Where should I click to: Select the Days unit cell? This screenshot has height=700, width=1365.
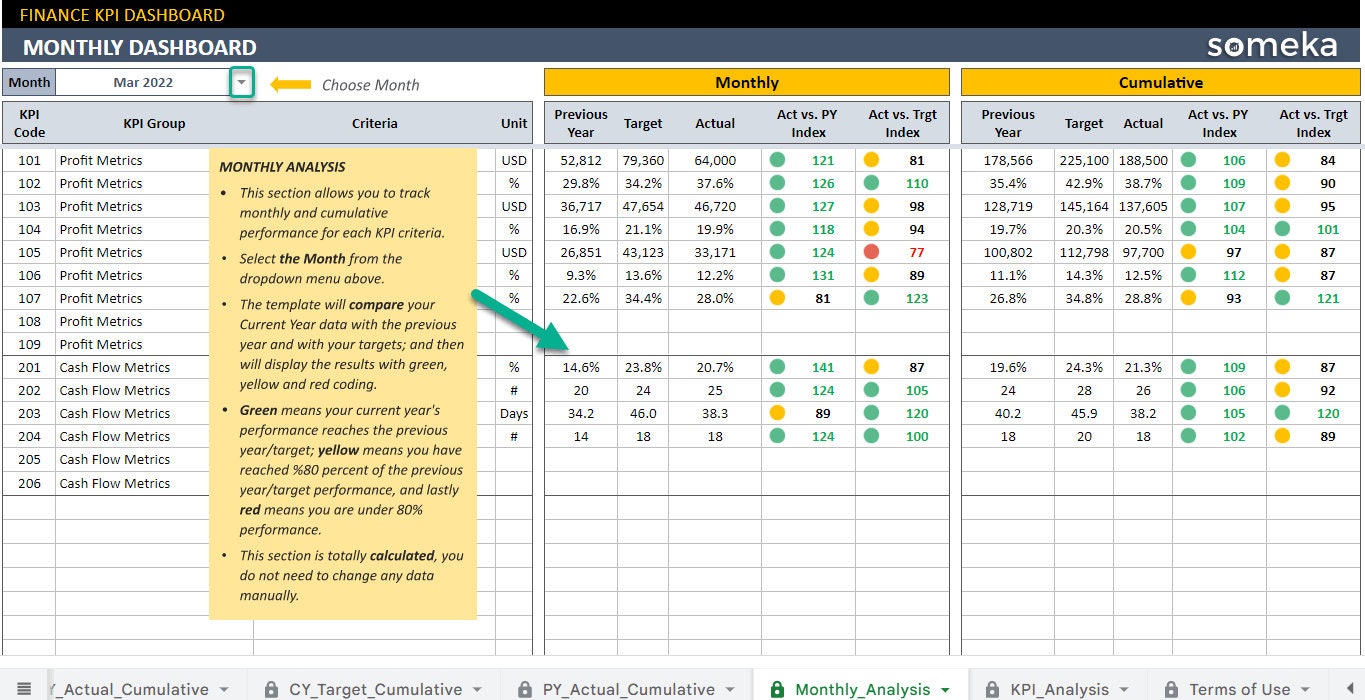tap(514, 413)
